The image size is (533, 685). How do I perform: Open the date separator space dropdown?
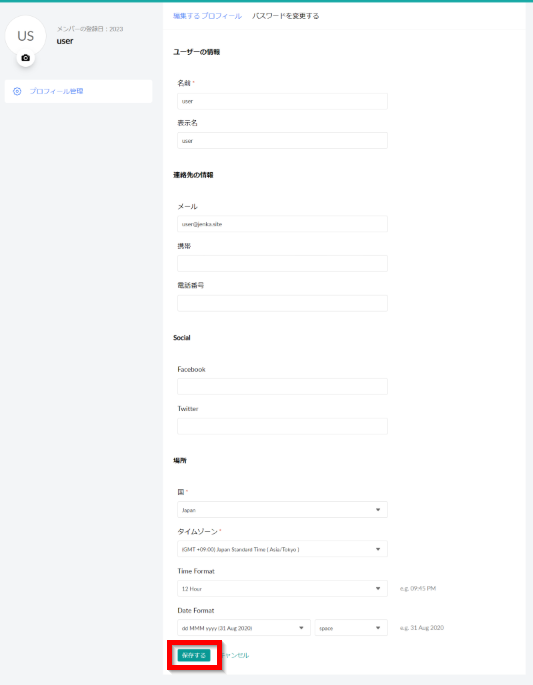tap(351, 628)
